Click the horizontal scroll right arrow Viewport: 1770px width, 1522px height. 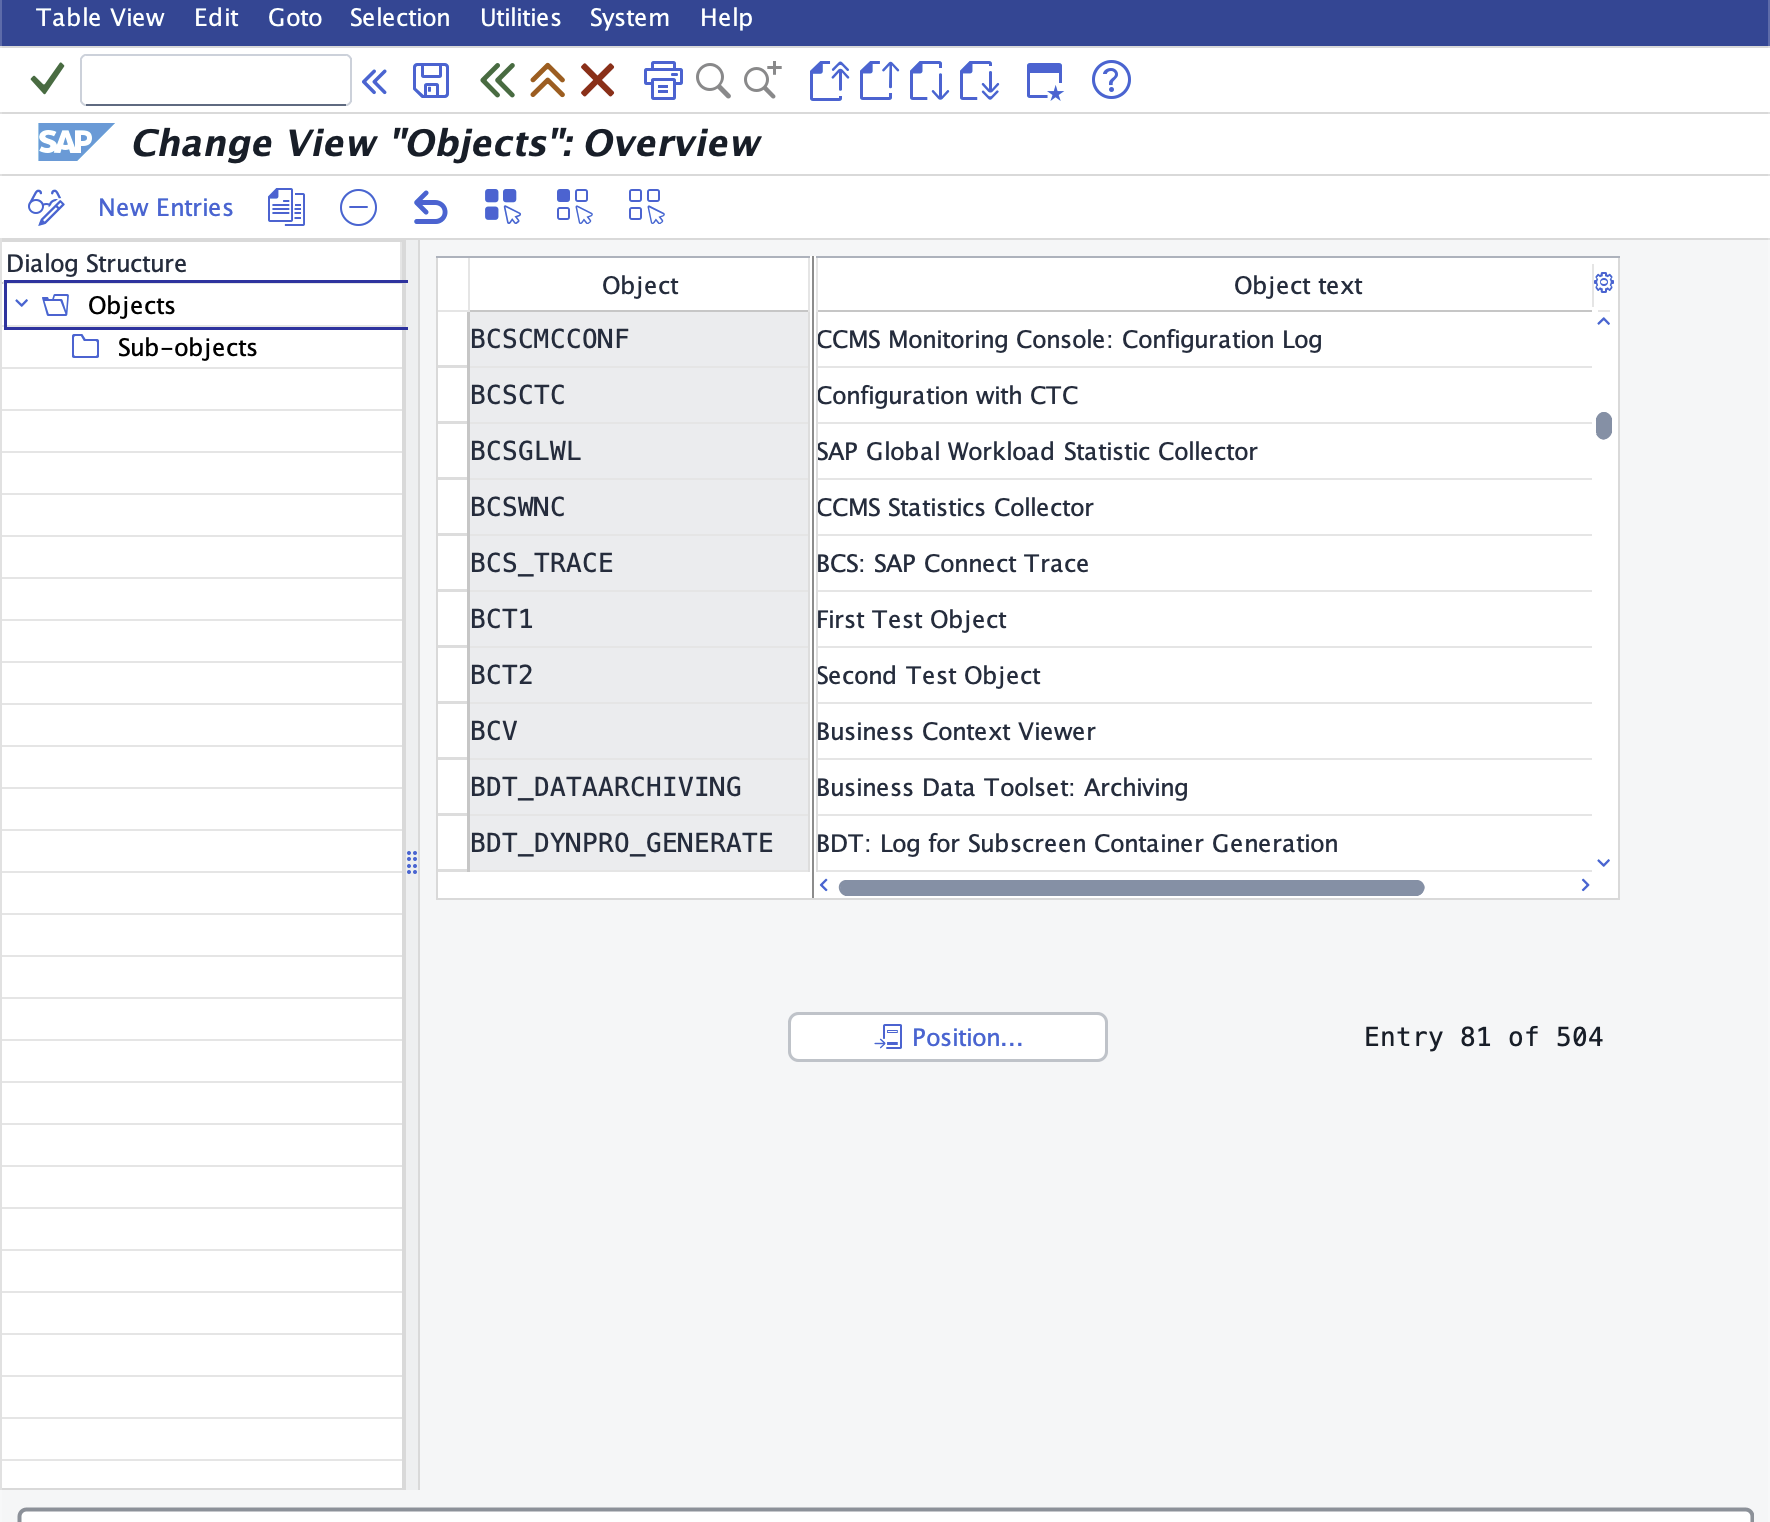pos(1585,885)
